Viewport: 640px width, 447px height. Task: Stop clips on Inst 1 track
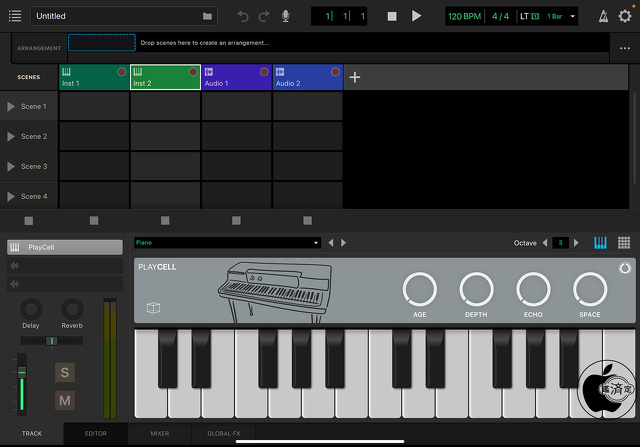[94, 221]
